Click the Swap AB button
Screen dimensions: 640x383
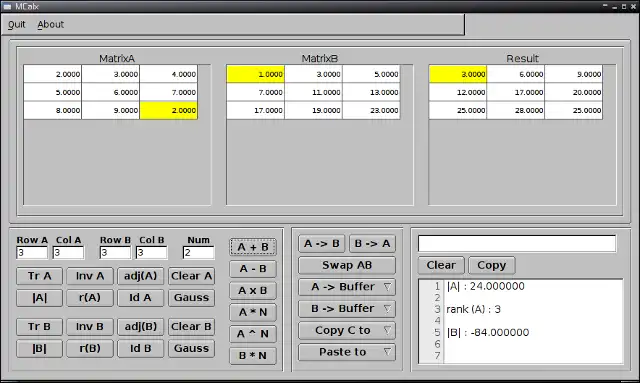pos(347,265)
